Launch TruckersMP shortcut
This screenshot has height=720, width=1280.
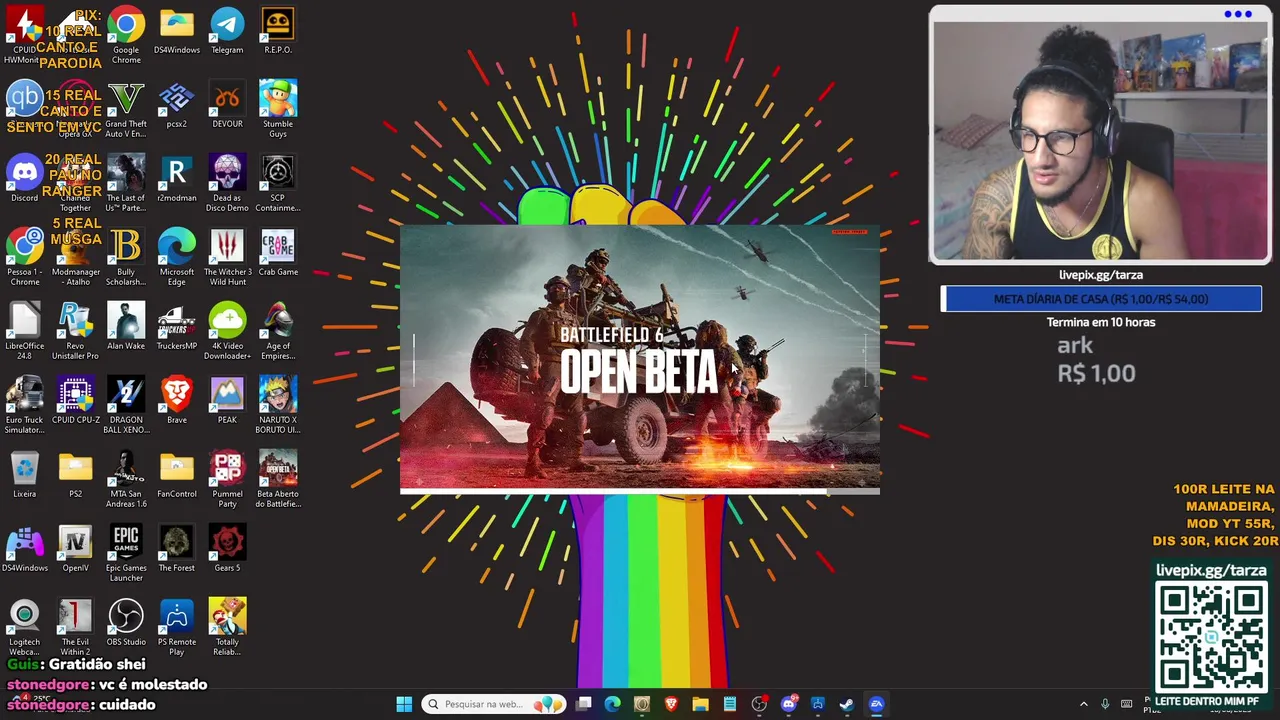[x=177, y=327]
